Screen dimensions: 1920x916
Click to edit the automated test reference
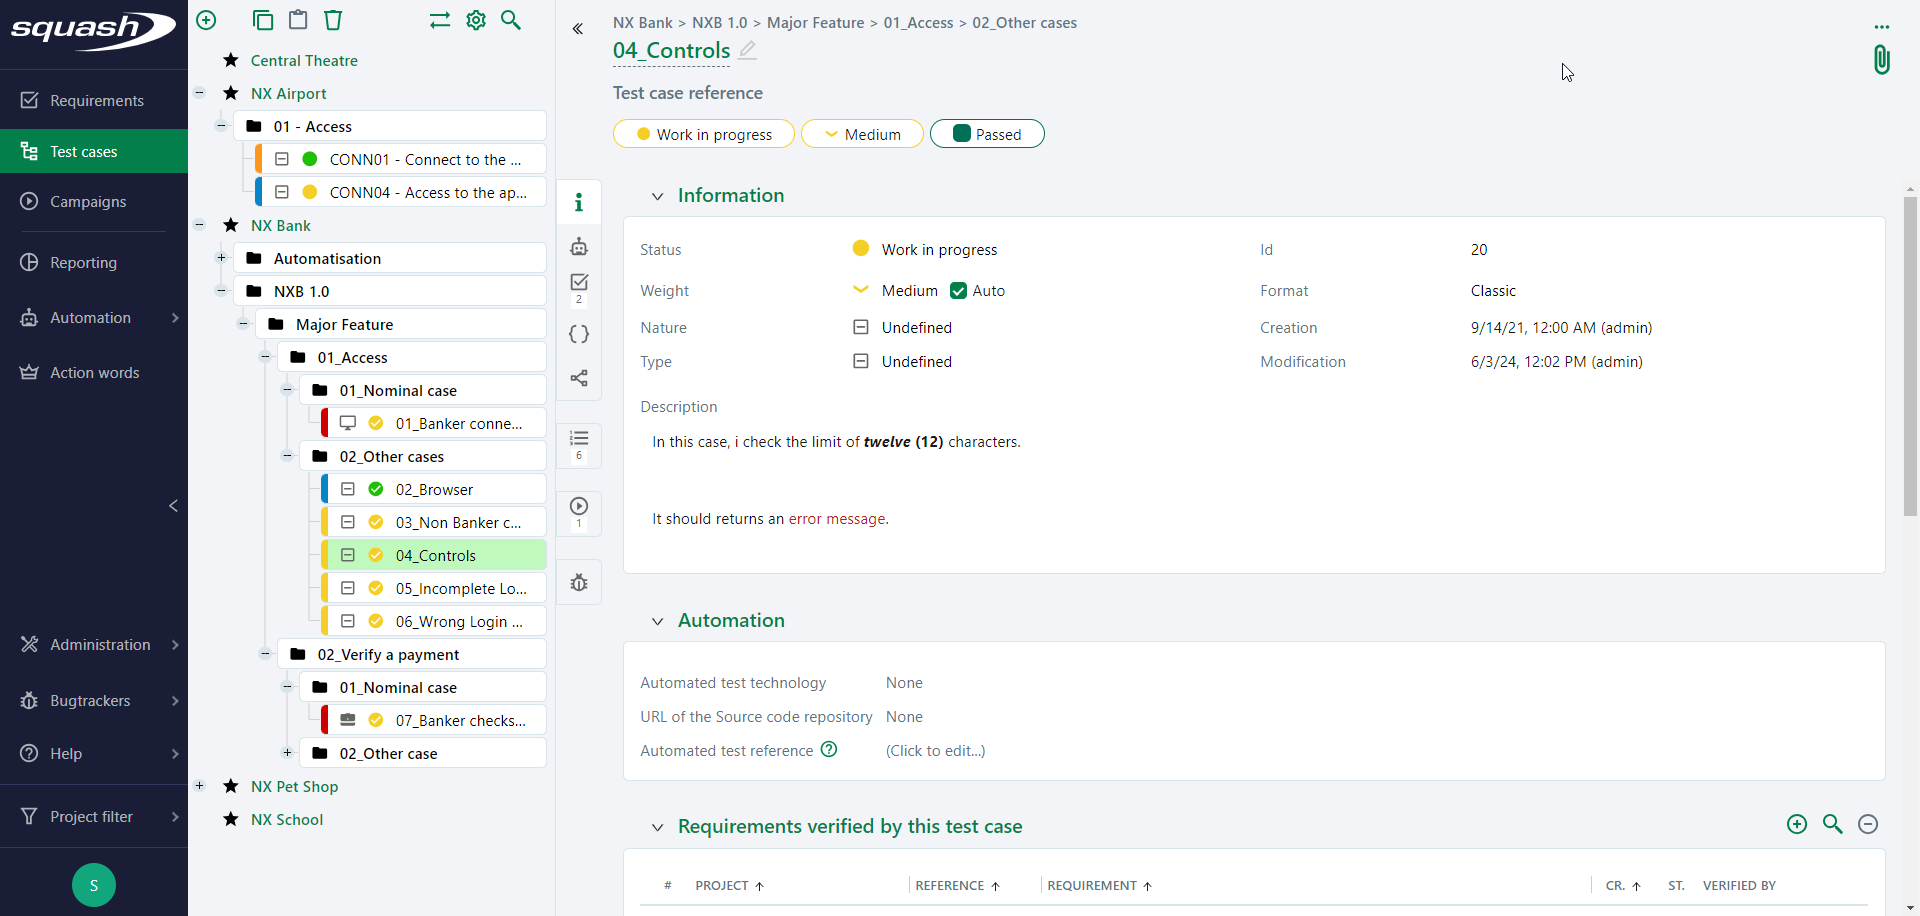[x=935, y=751]
